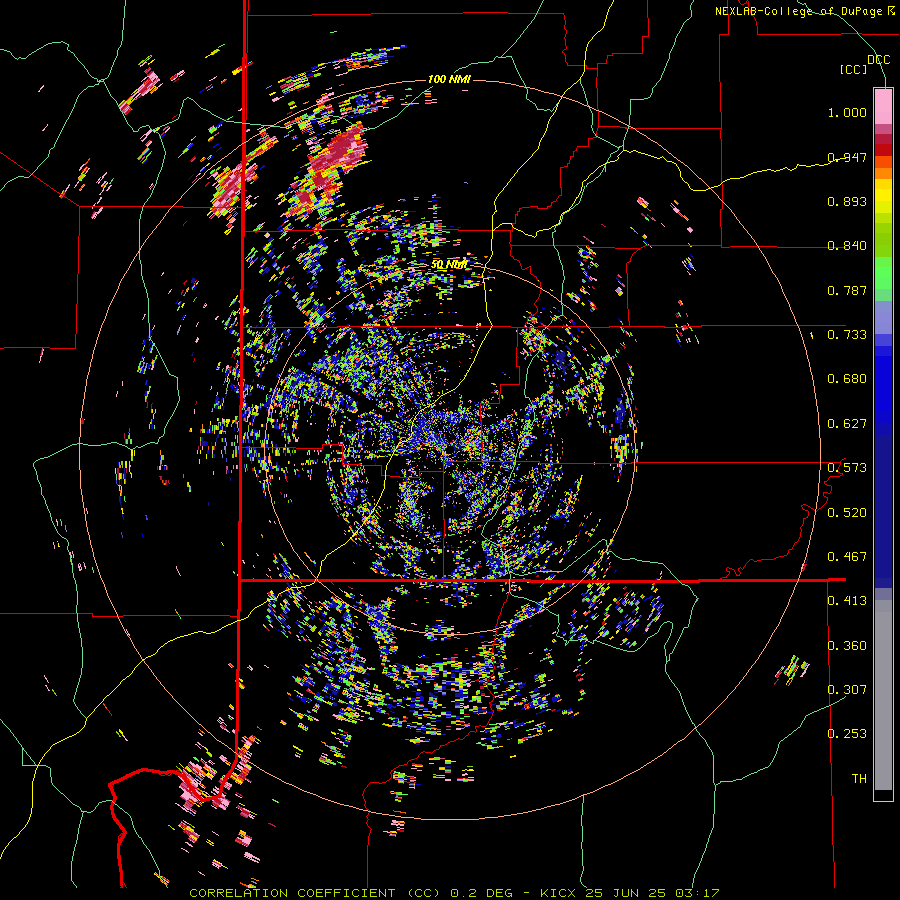Click the 0.520 scale value
The width and height of the screenshot is (900, 900).
point(847,513)
